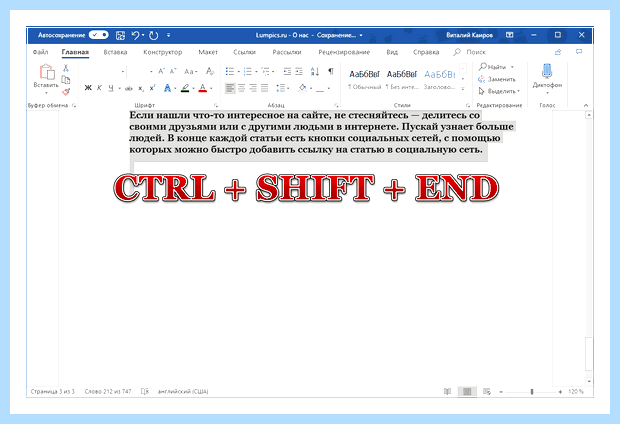Cut selection with scissors icon

pyautogui.click(x=66, y=68)
